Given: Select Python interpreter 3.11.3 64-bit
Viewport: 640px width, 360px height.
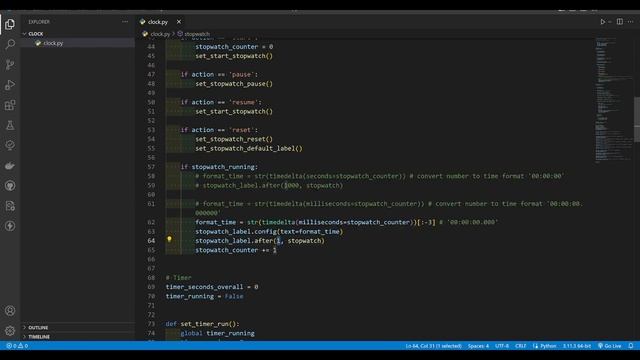Looking at the screenshot, I should [x=577, y=346].
